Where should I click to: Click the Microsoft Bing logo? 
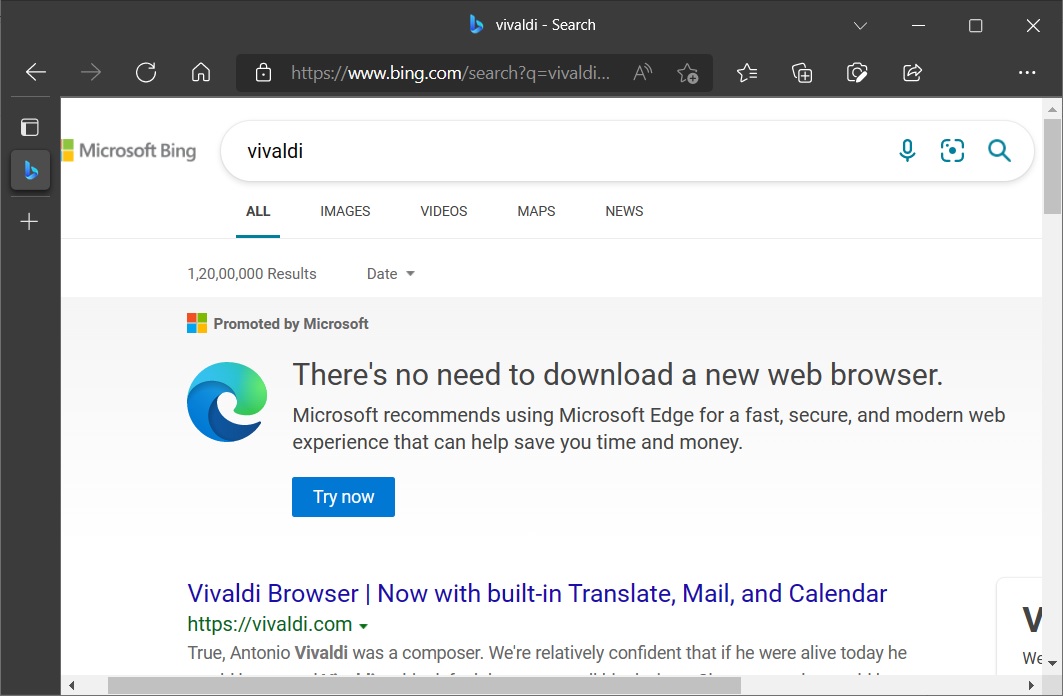129,150
